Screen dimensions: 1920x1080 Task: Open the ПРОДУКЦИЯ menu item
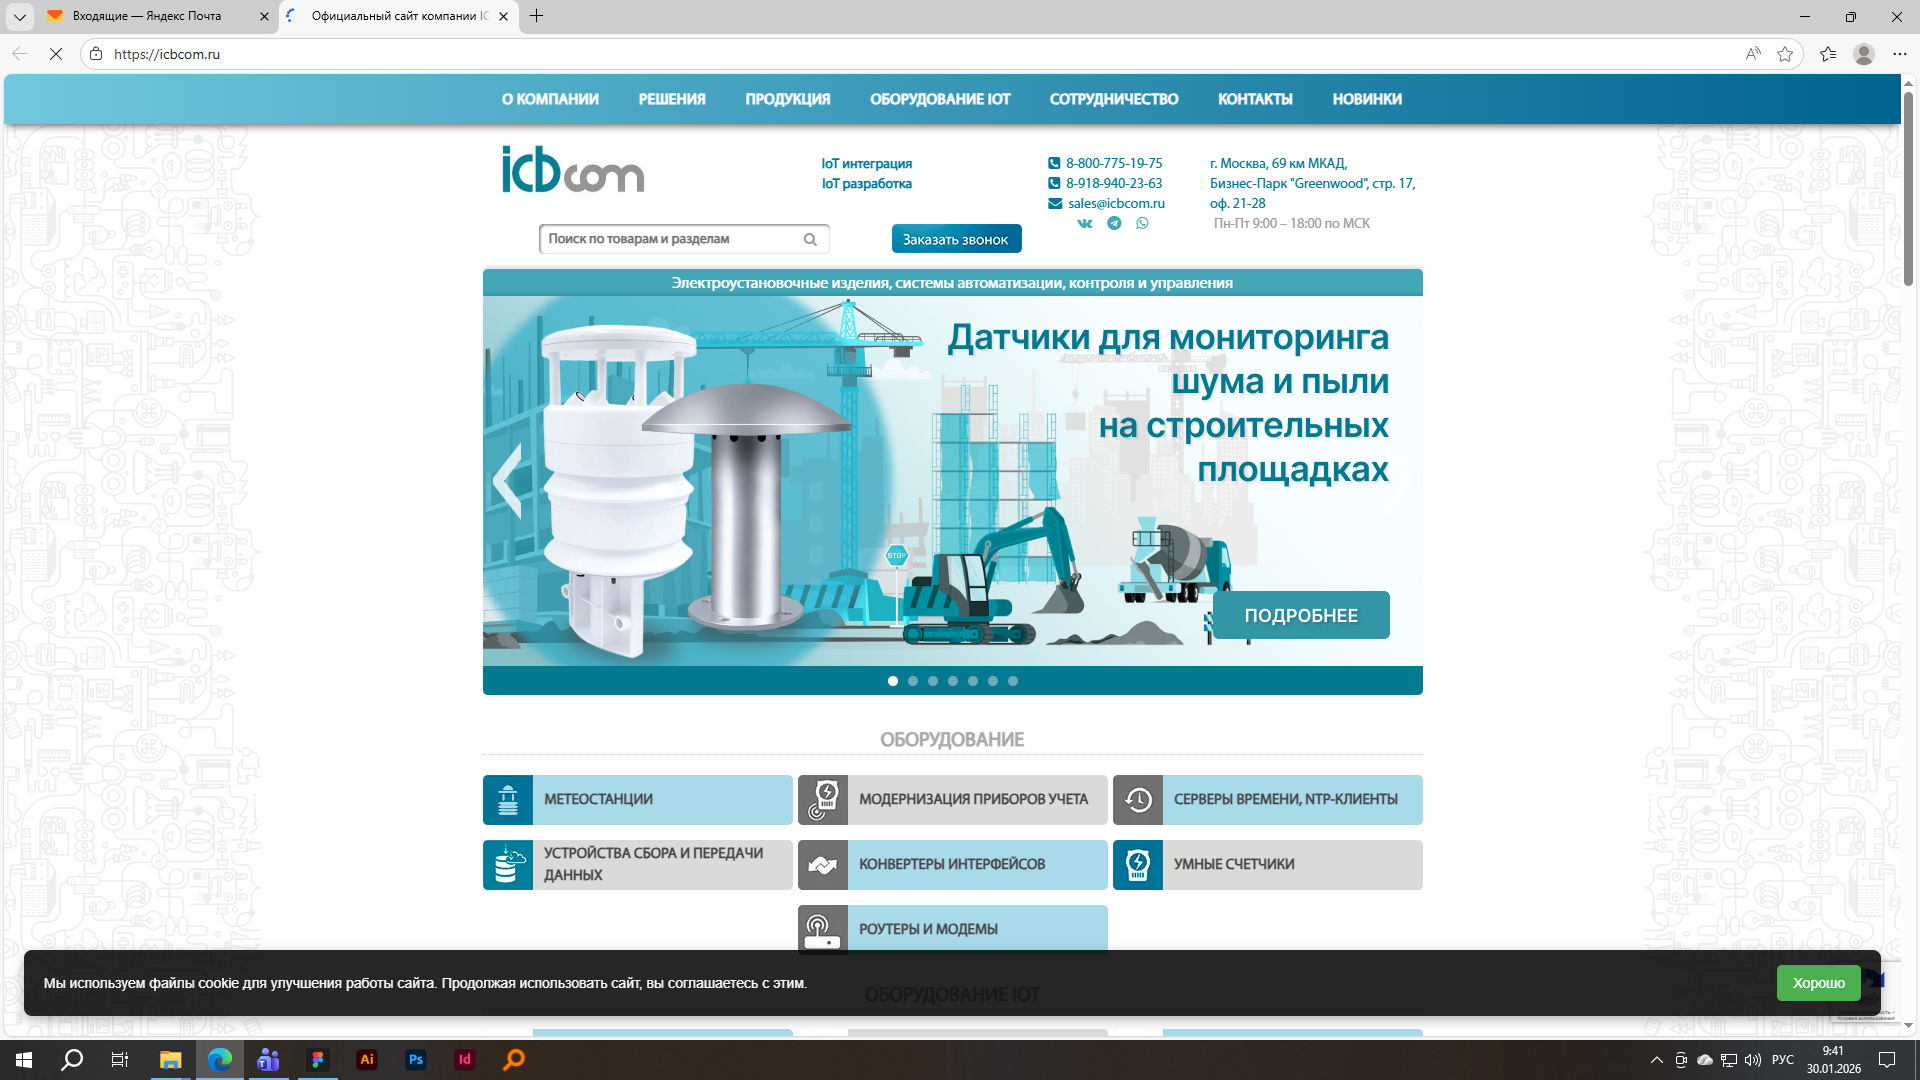click(787, 99)
